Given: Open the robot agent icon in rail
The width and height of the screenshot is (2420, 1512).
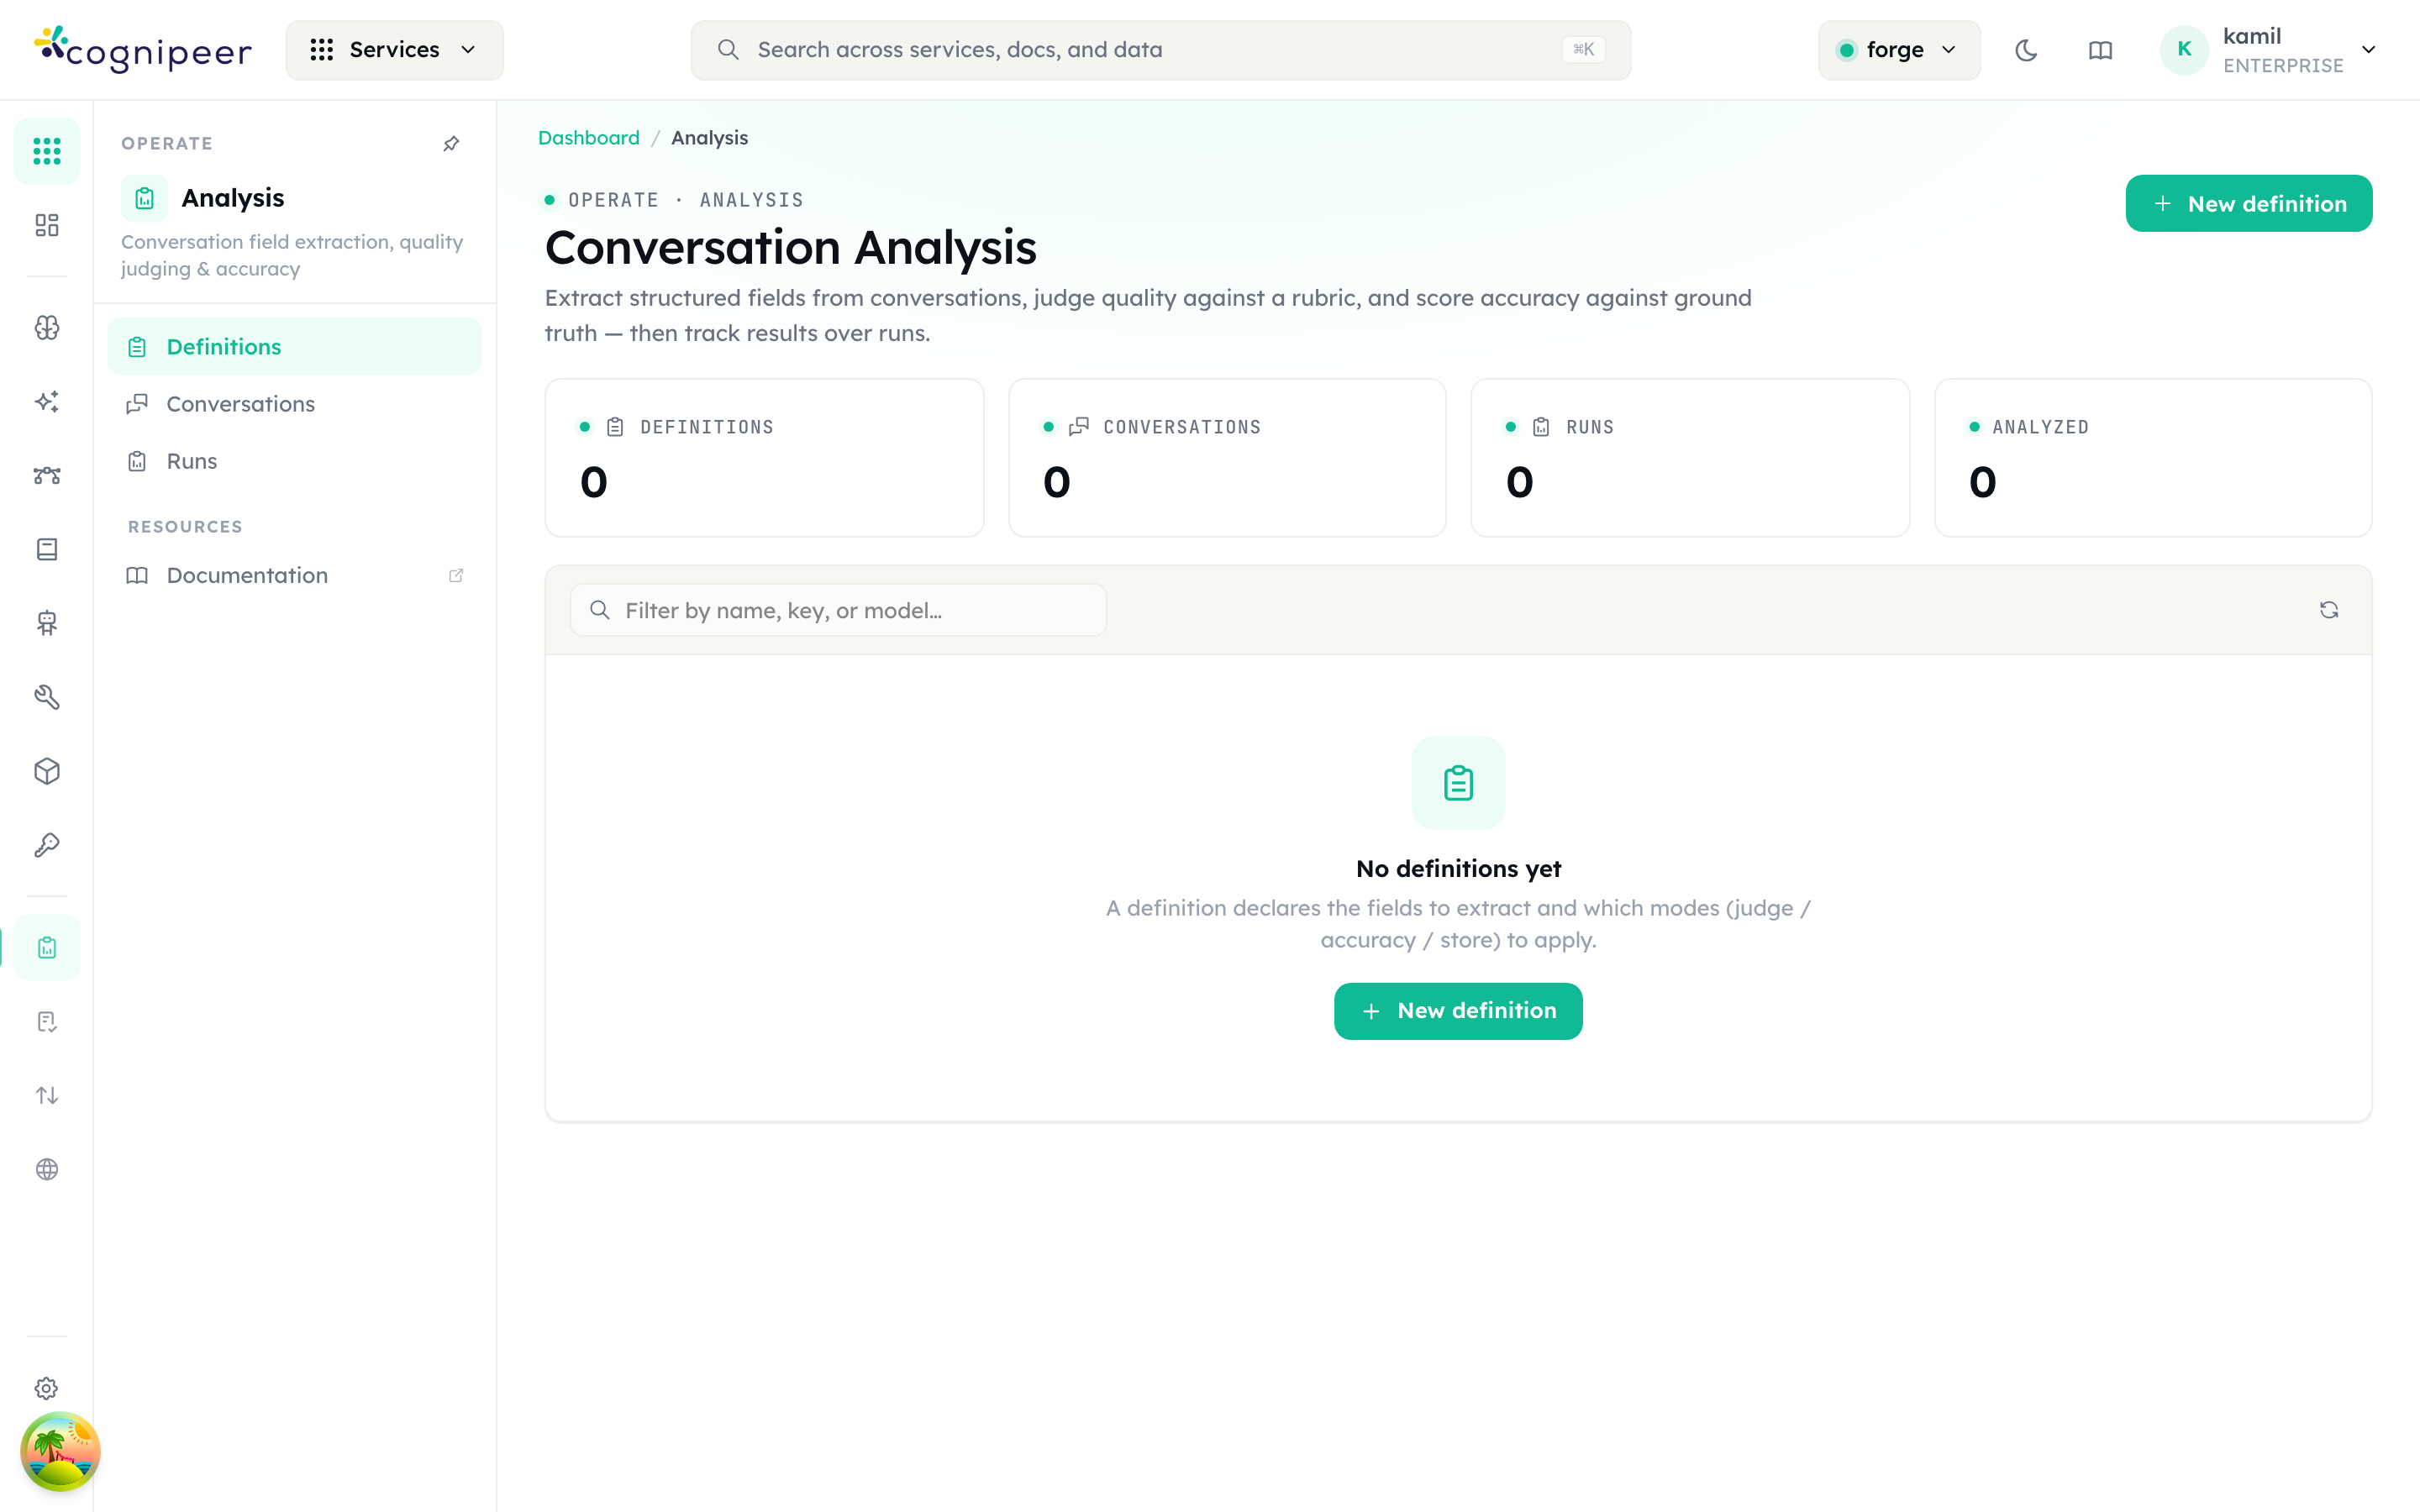Looking at the screenshot, I should pyautogui.click(x=47, y=623).
